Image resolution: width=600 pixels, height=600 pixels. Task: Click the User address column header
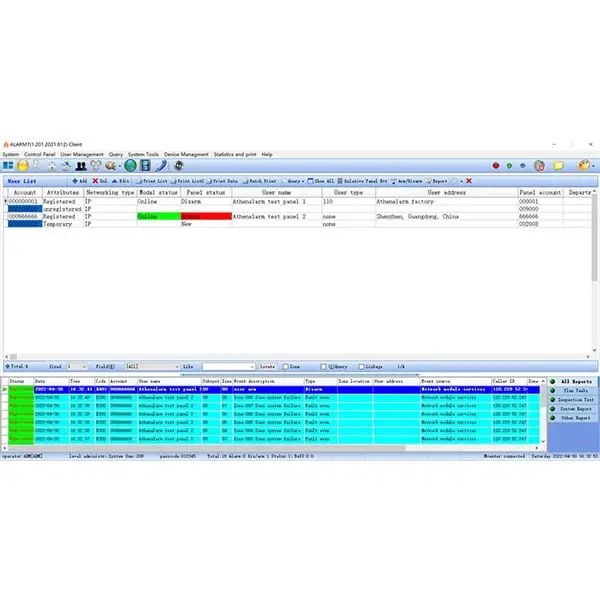[447, 192]
